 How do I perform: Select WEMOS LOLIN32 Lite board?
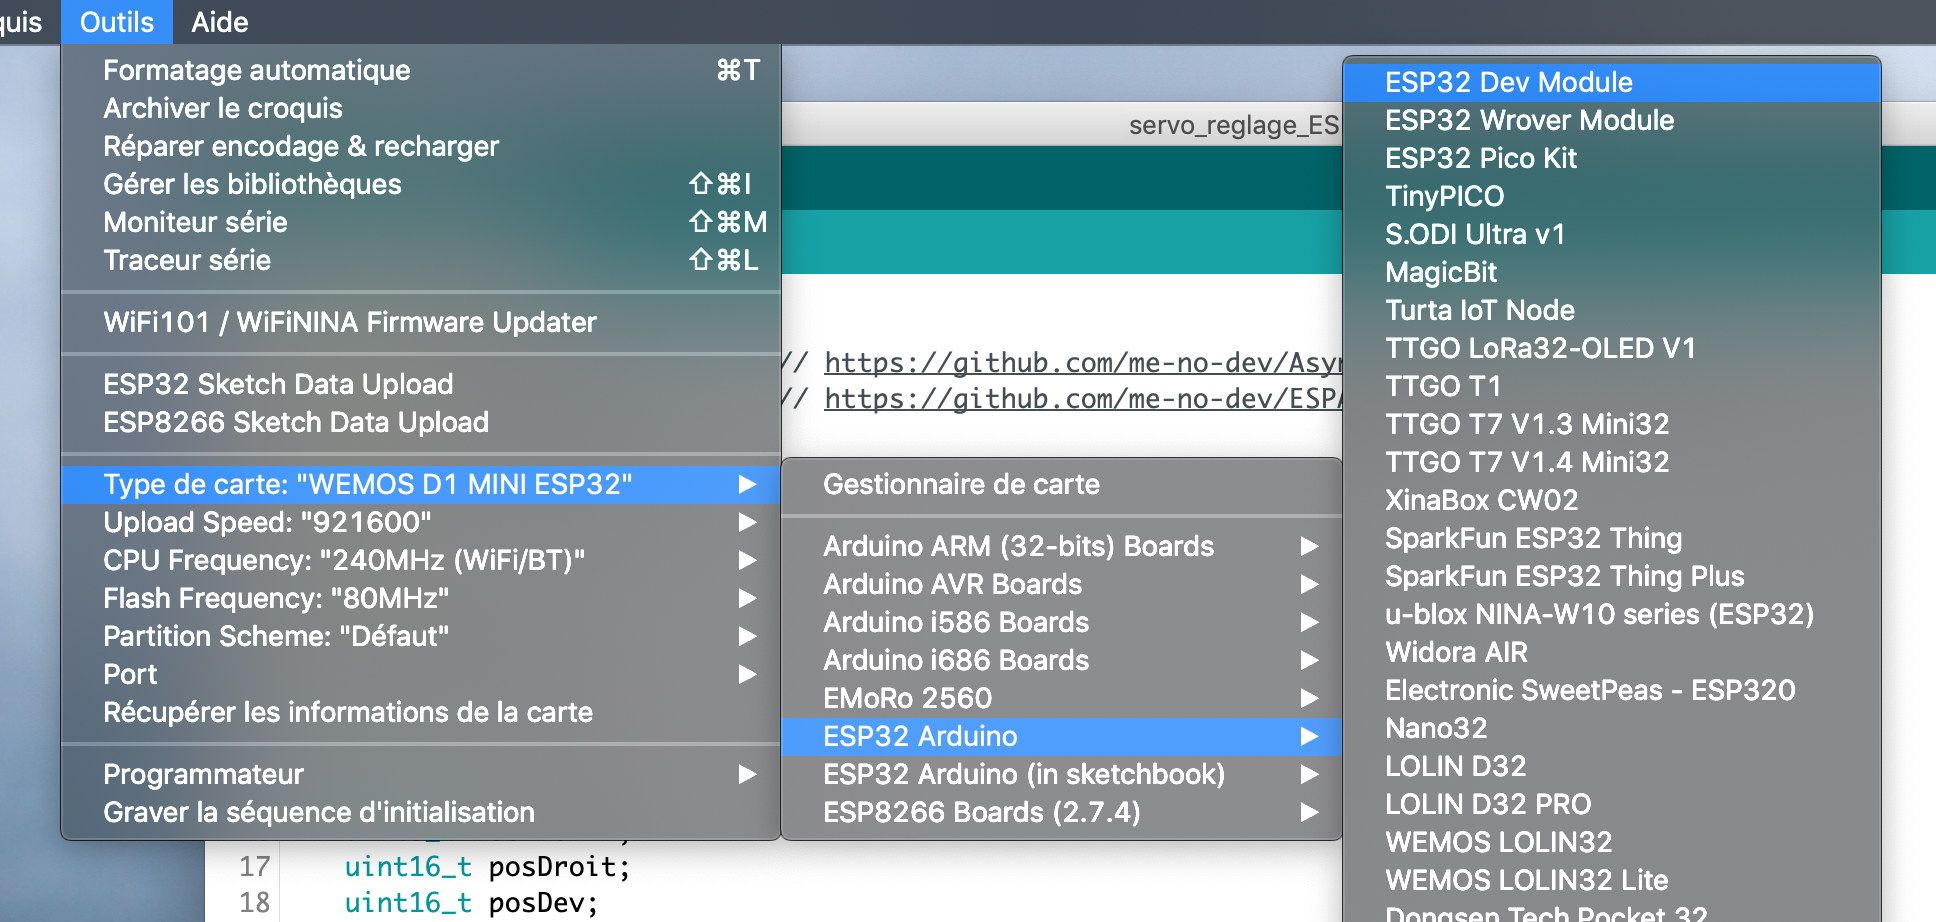click(1612, 880)
